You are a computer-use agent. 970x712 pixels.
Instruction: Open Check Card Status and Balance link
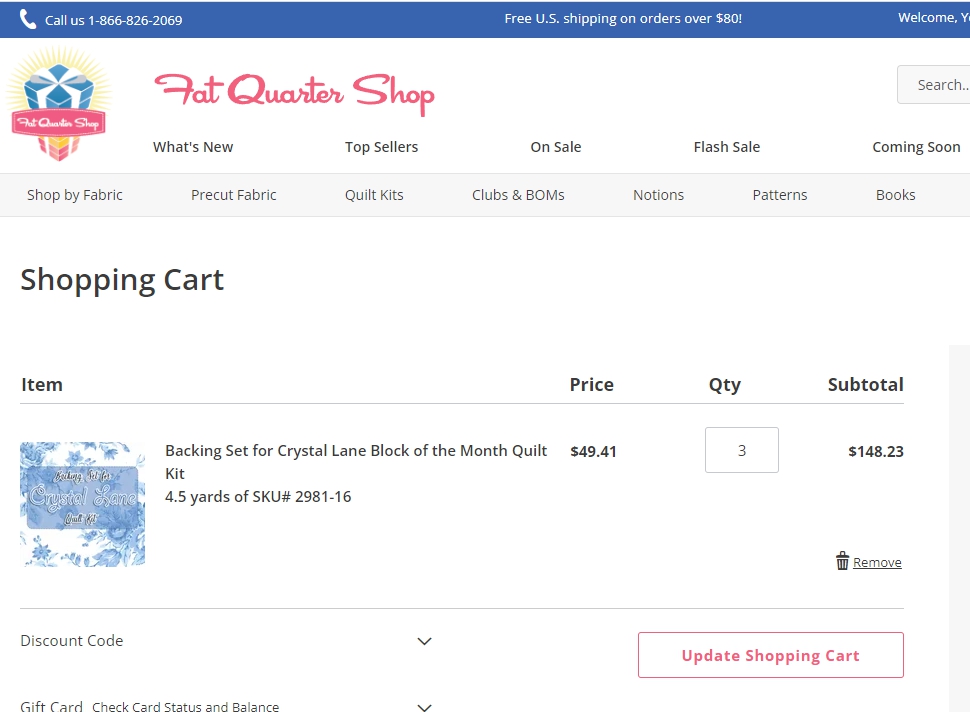pyautogui.click(x=186, y=706)
